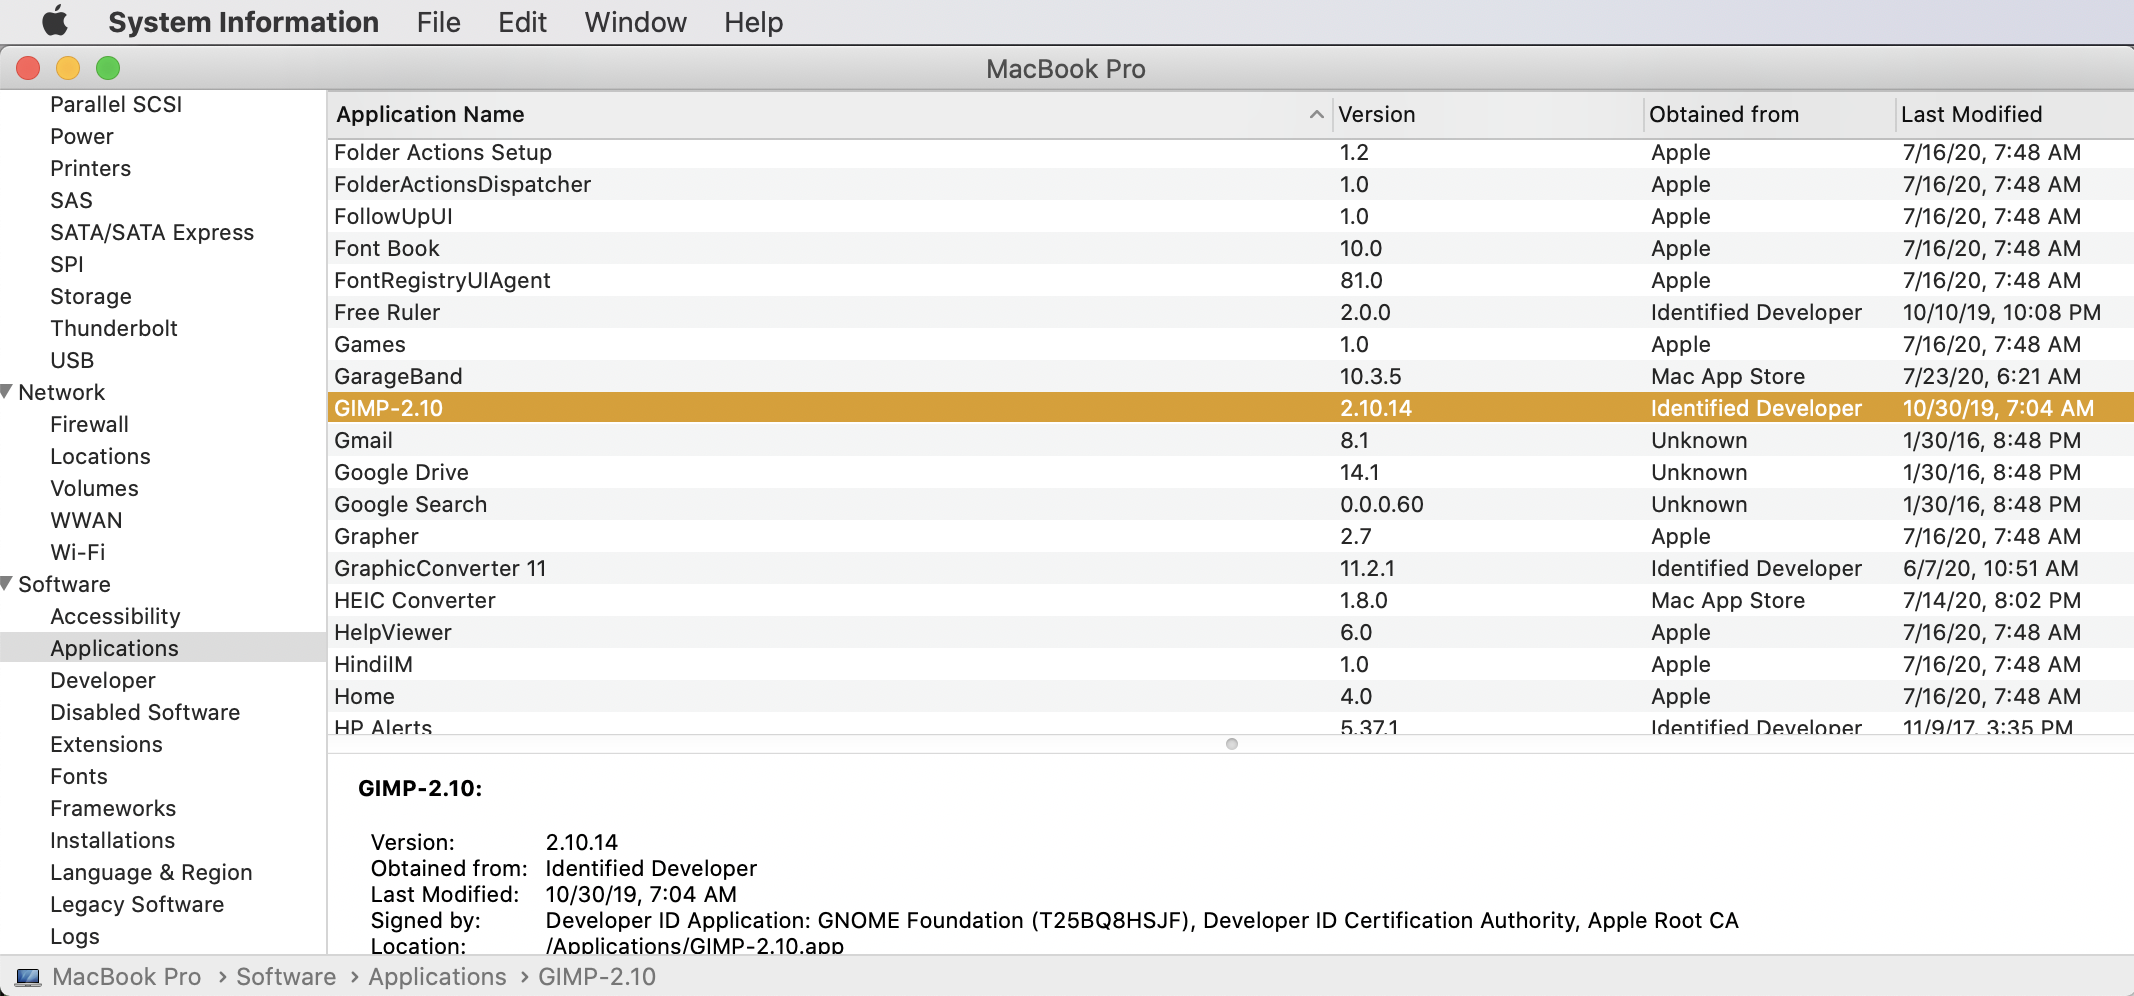Select the HEIC Converter row
The width and height of the screenshot is (2134, 996).
coord(1231,600)
